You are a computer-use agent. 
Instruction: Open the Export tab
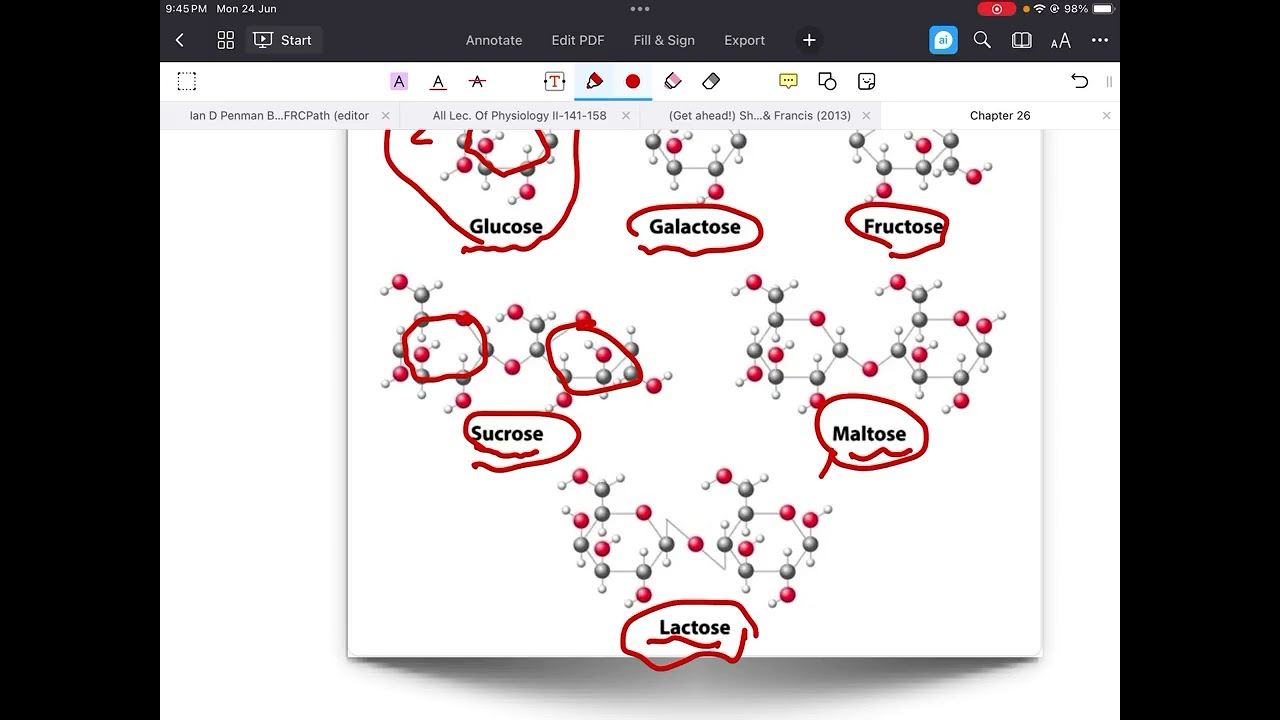pos(744,40)
